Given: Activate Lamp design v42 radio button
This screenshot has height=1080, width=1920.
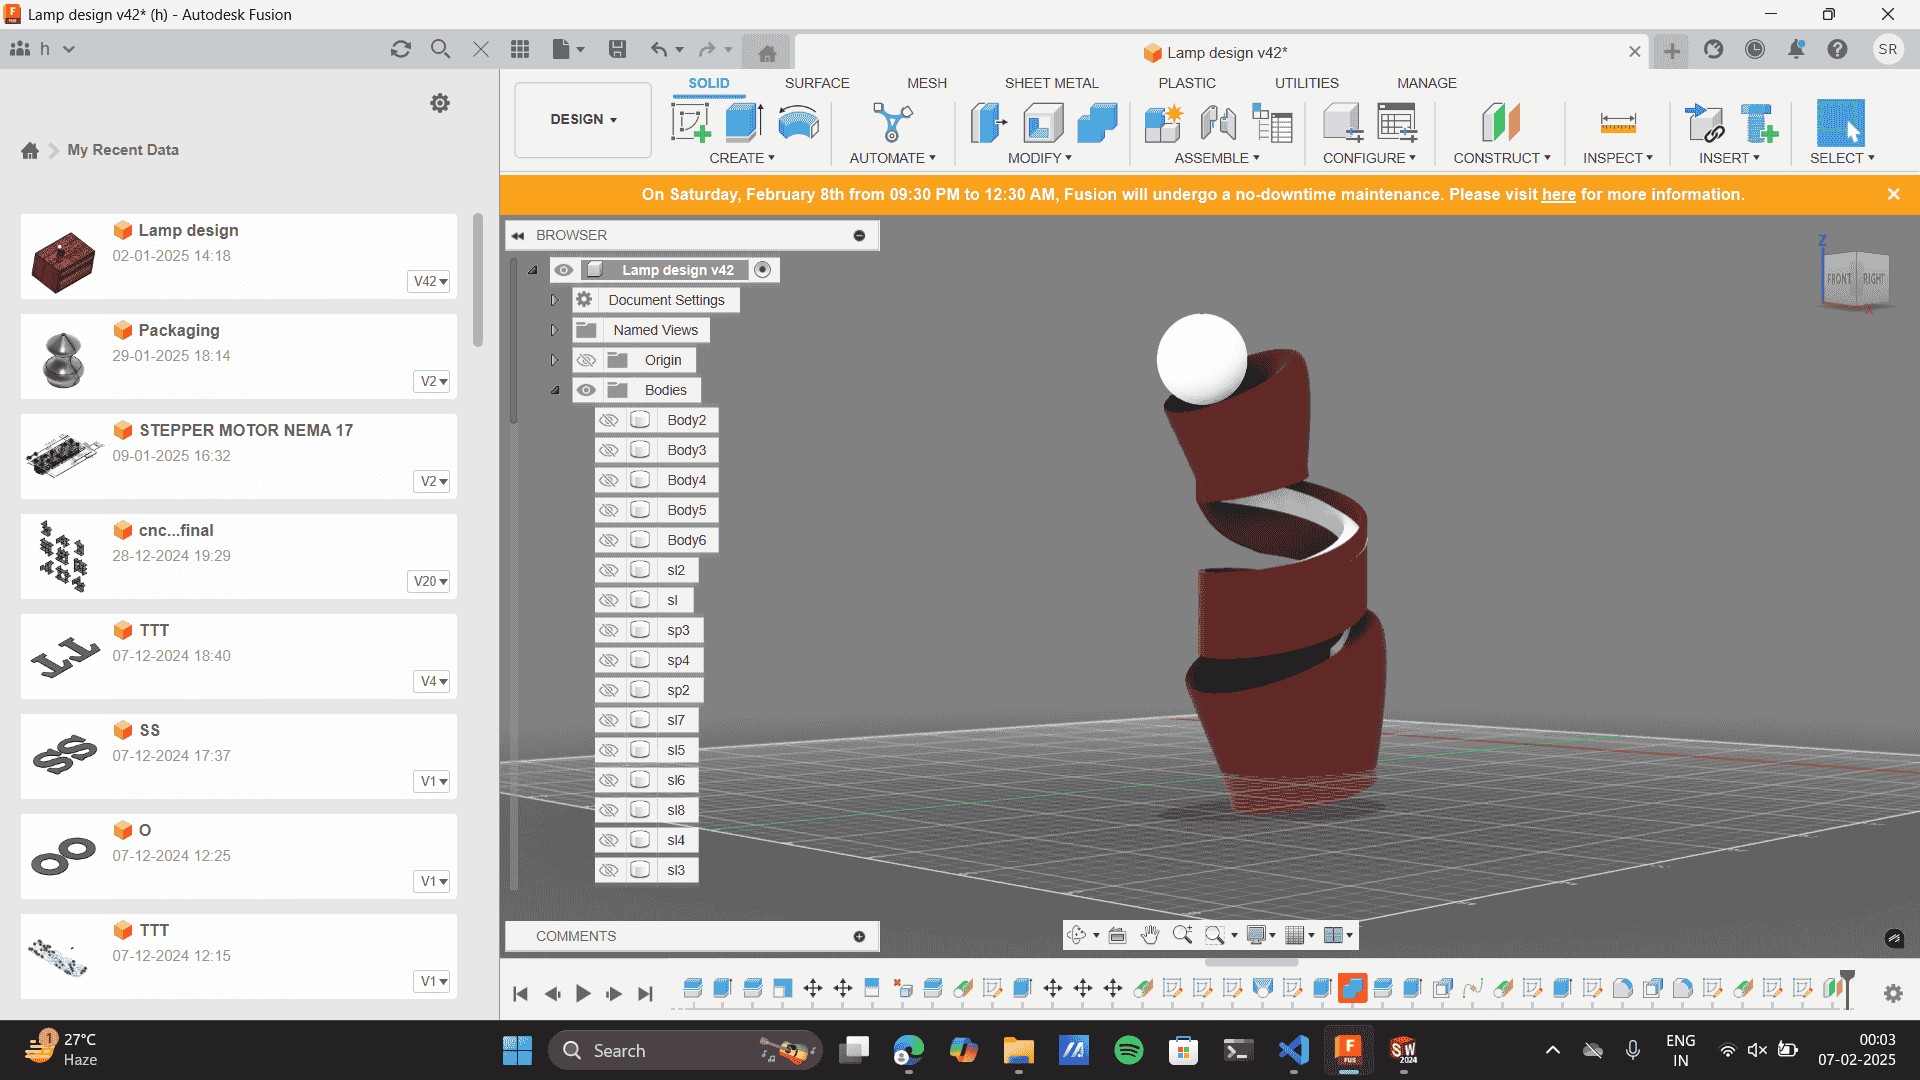Looking at the screenshot, I should click(x=763, y=270).
